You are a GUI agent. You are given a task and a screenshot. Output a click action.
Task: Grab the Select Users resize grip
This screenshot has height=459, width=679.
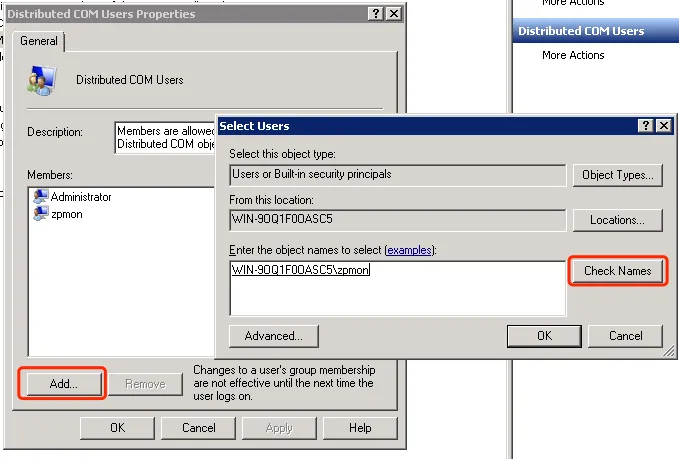(x=669, y=351)
